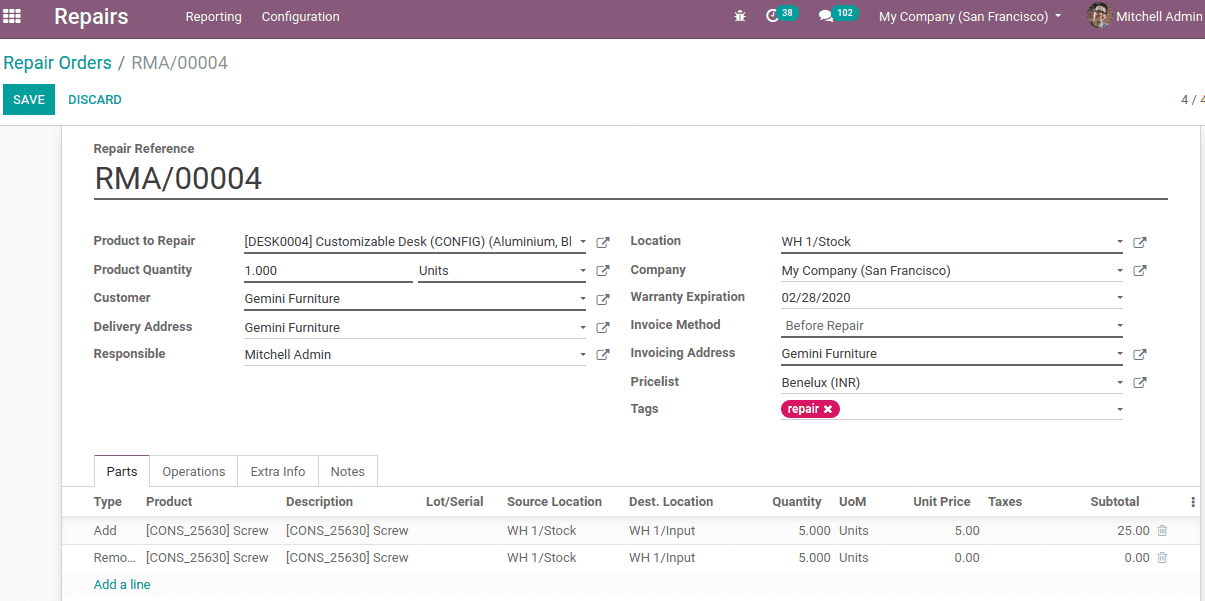
Task: Click Lot/Serial column header
Action: (x=455, y=502)
